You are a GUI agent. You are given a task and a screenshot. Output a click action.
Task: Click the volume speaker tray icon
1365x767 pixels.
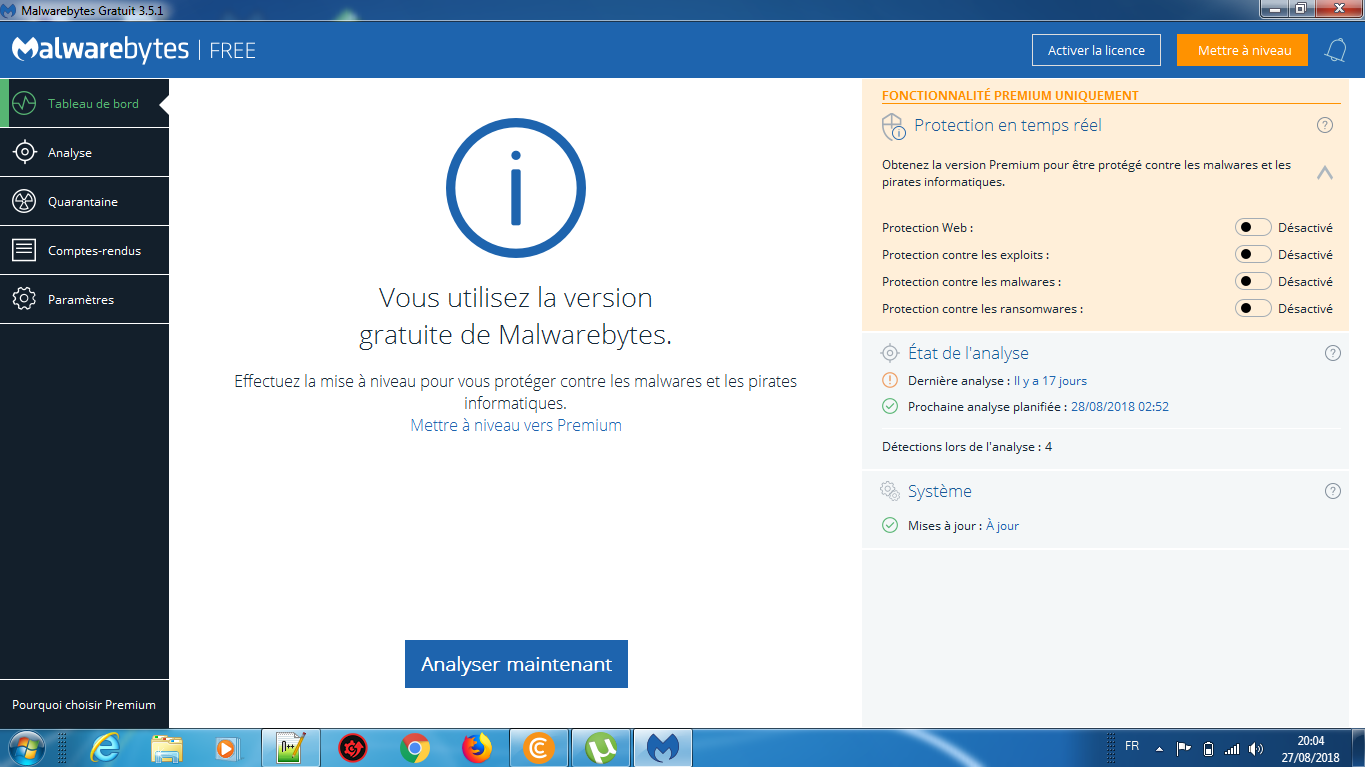(x=1256, y=748)
